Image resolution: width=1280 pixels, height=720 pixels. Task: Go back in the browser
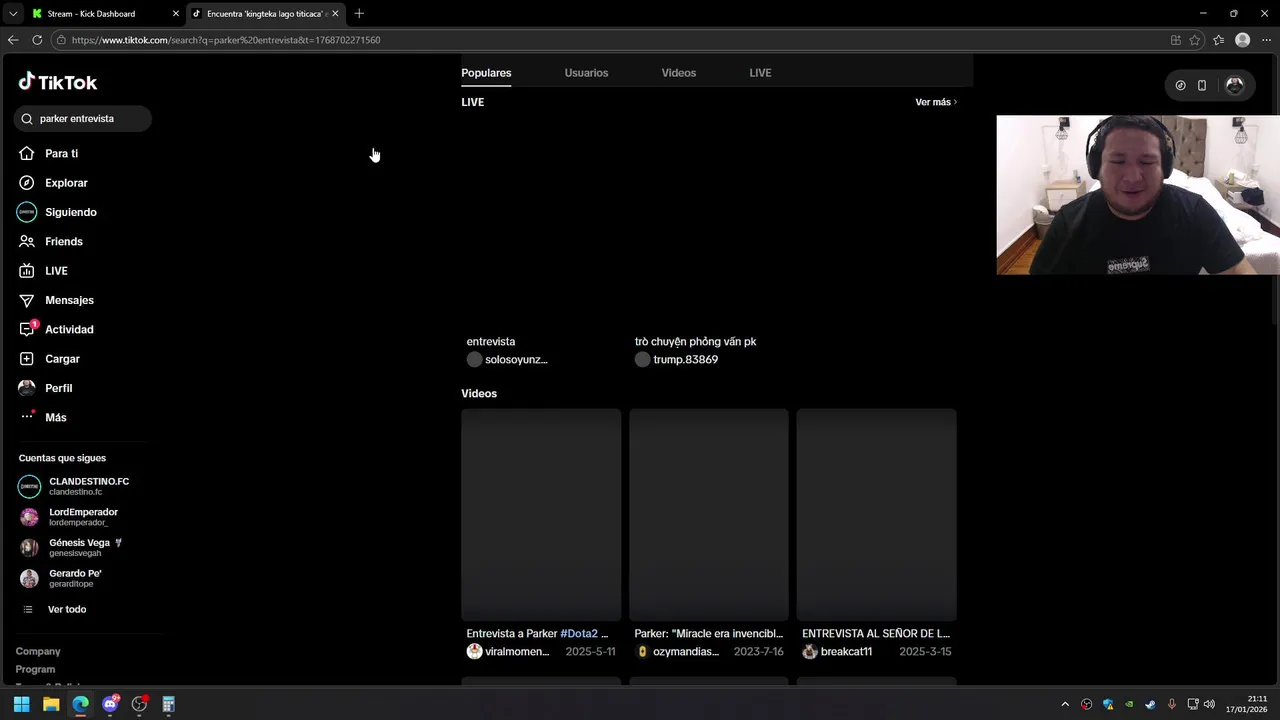13,40
